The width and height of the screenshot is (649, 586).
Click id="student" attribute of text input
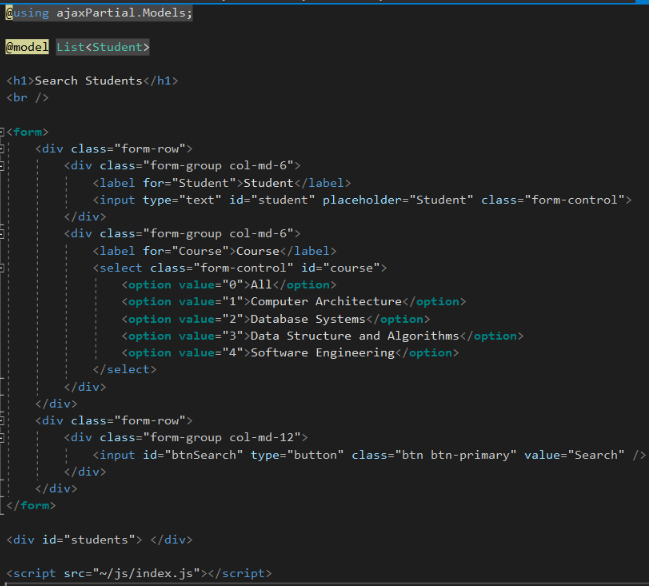272,200
